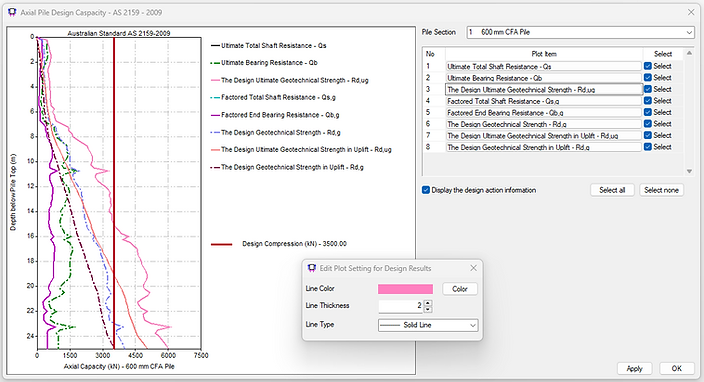Click legend entry Ultimate Geotechnical Strength in Uplift - Rd,ug
704x382 pixels.
click(301, 149)
